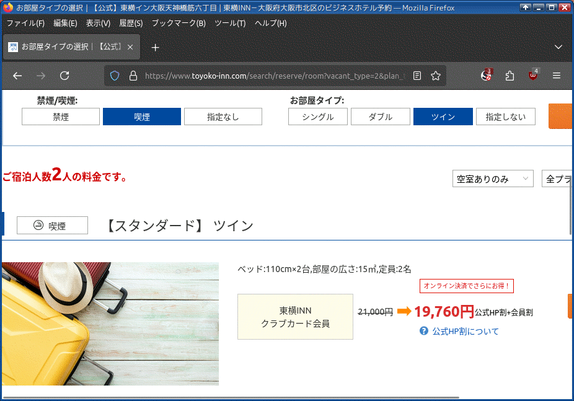The height and width of the screenshot is (401, 574).
Task: Click the orange reserve button at the right edge of the price row
Action: point(570,306)
